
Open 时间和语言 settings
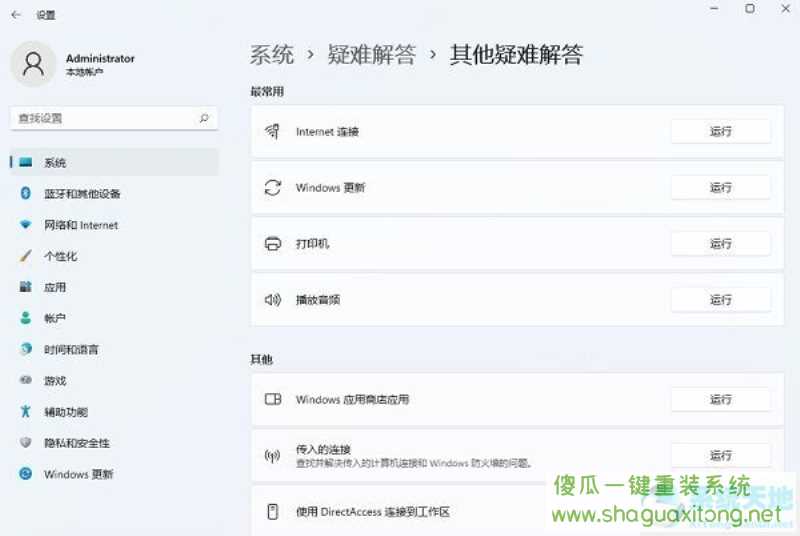click(114, 349)
